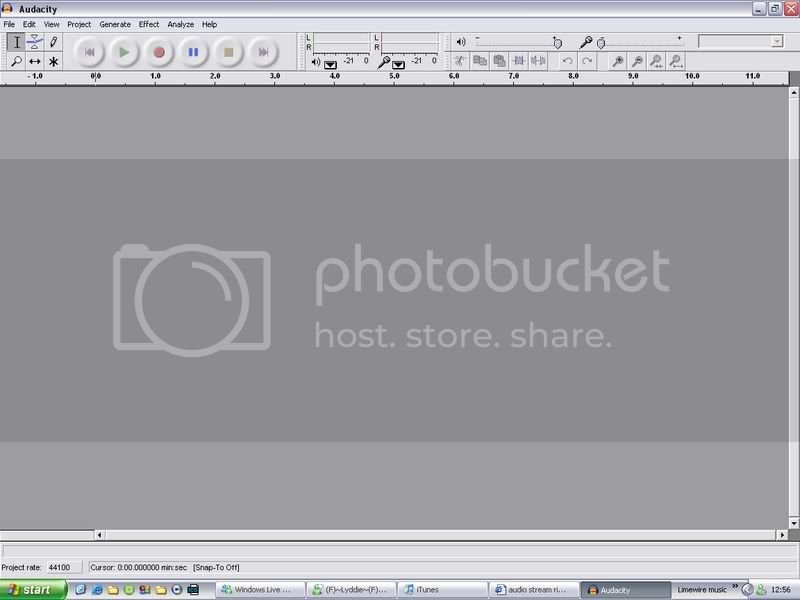
Task: Click the vertical scrollbar up arrow
Action: click(x=794, y=92)
